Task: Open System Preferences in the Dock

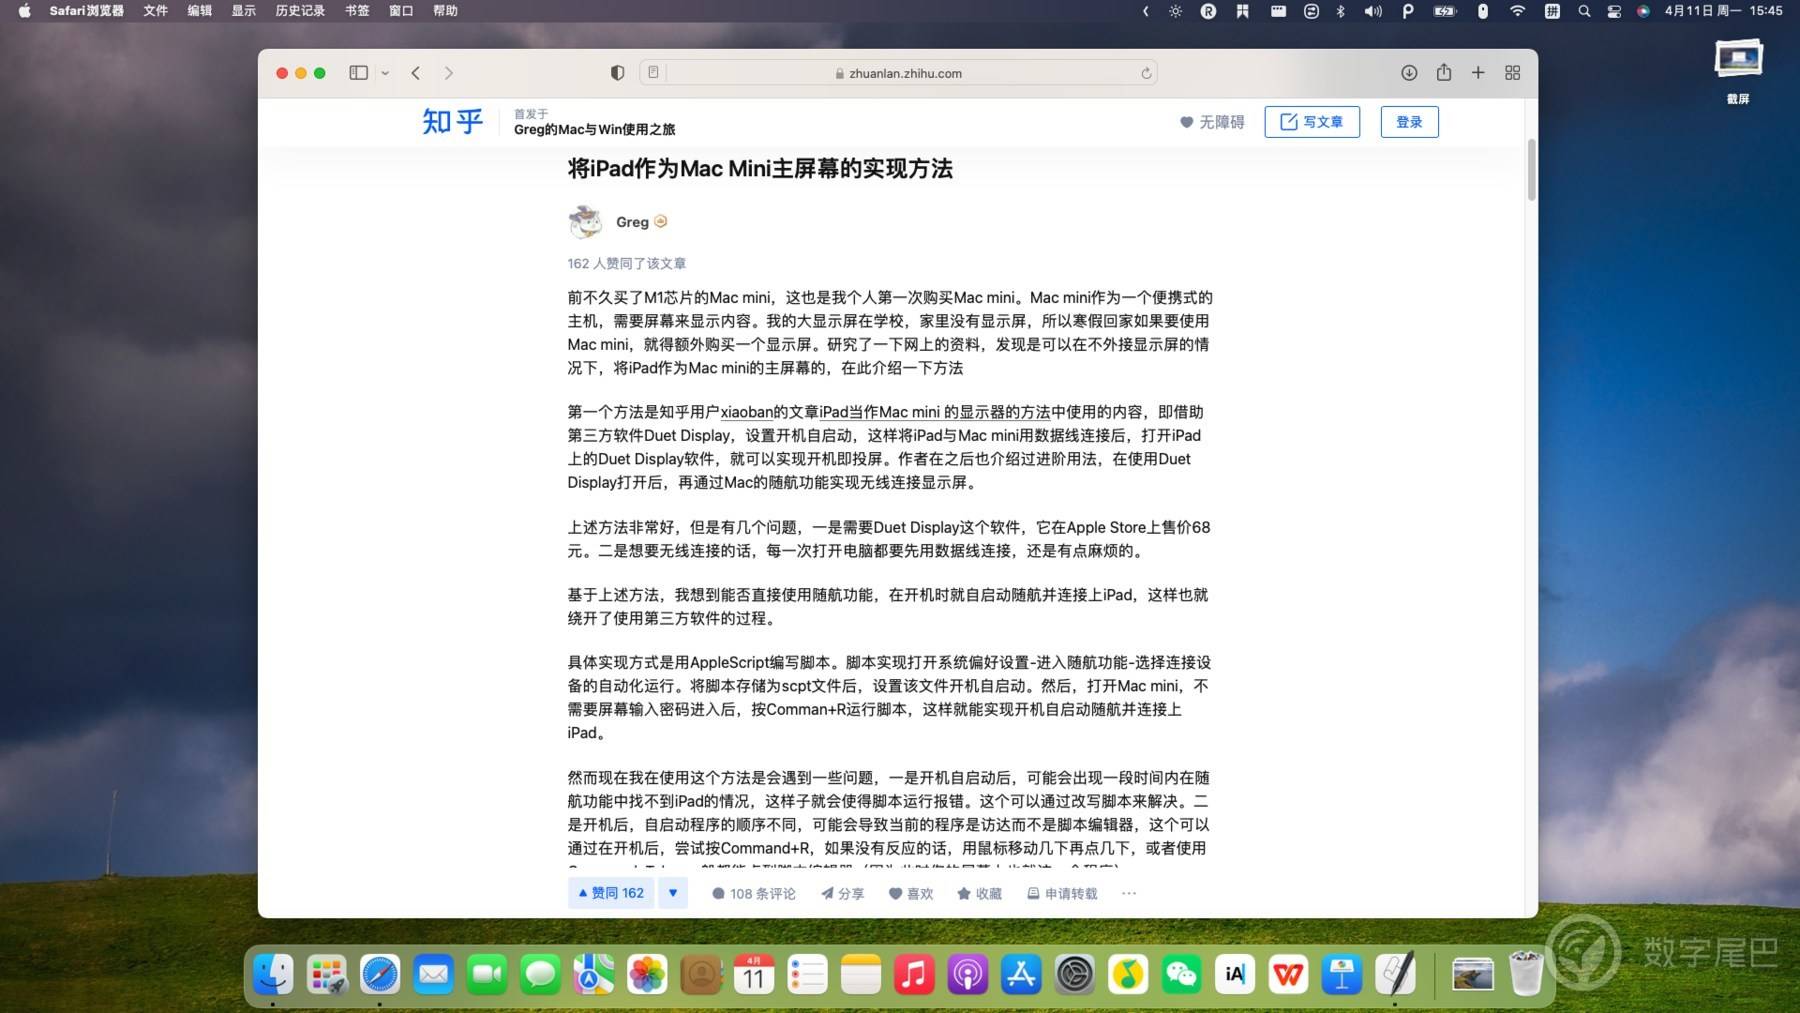Action: [x=1075, y=974]
